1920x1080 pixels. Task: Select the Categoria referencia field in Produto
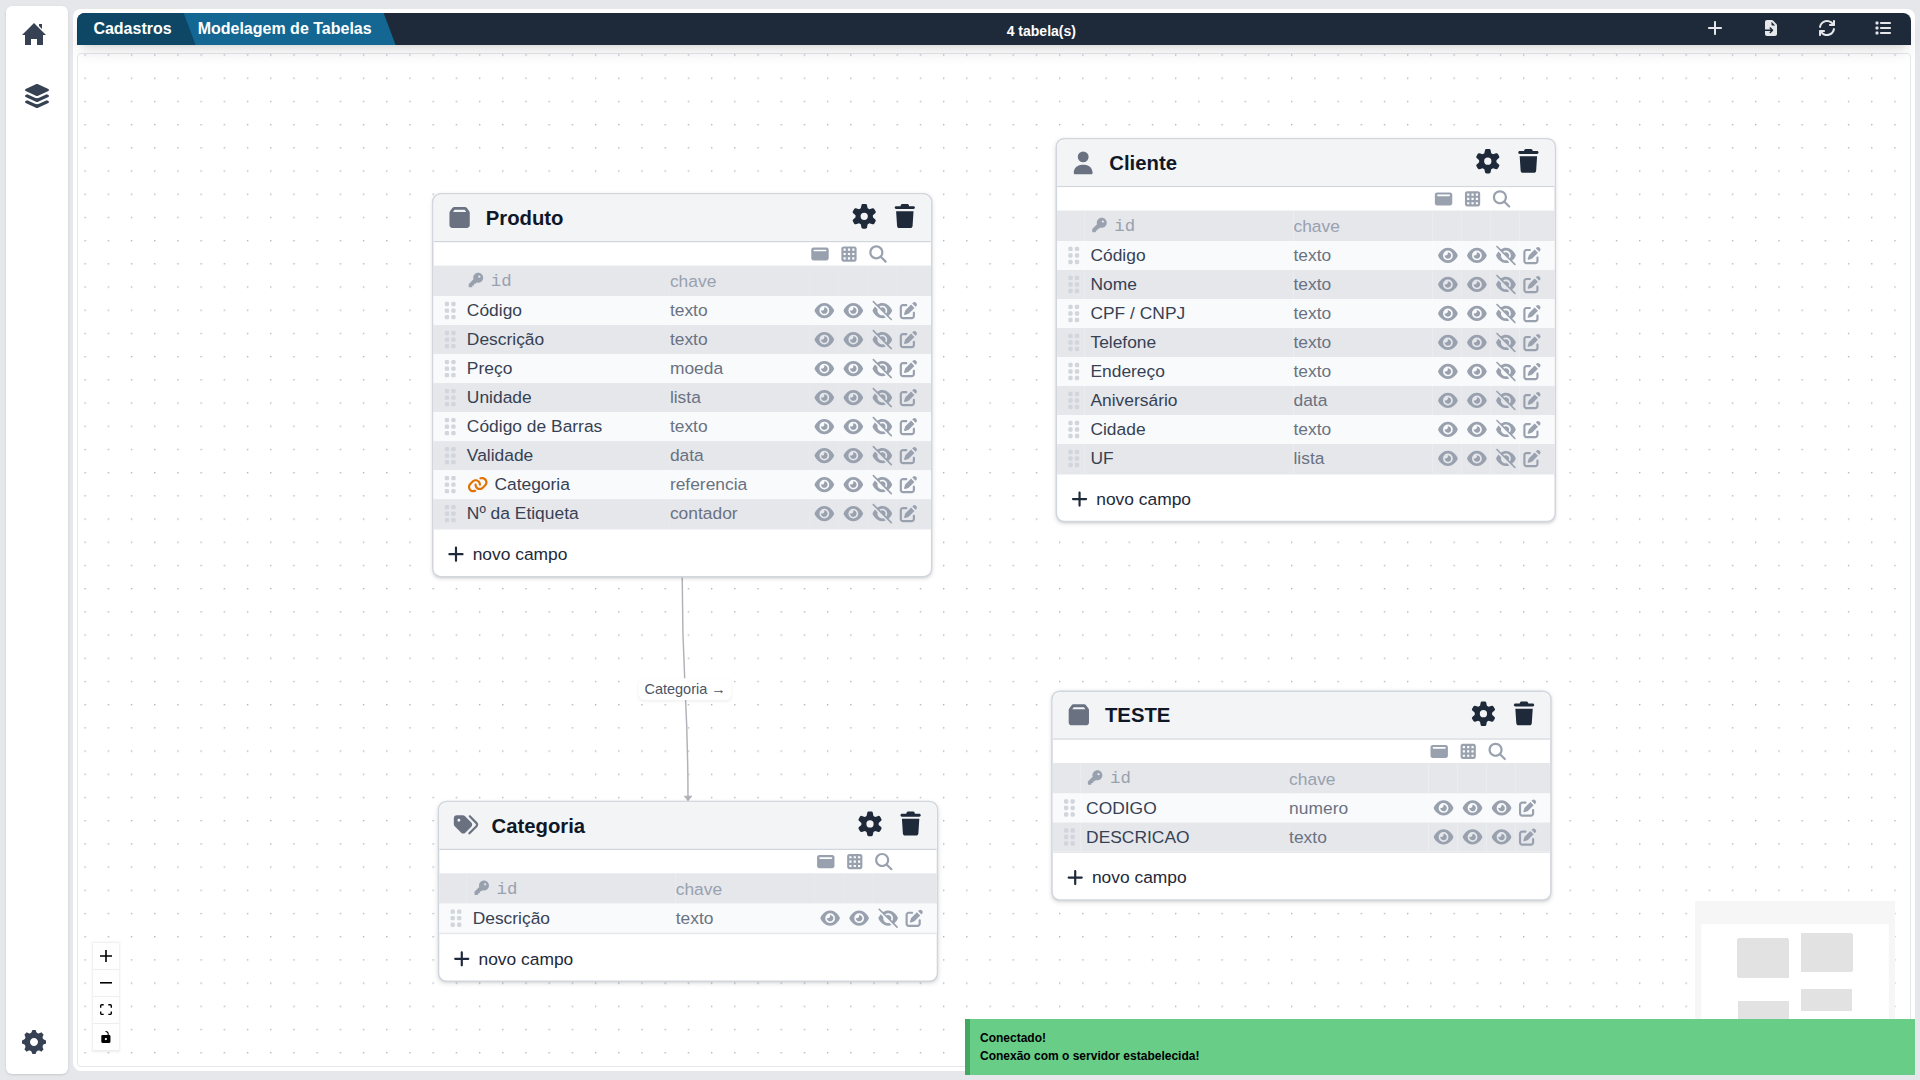[x=682, y=484]
